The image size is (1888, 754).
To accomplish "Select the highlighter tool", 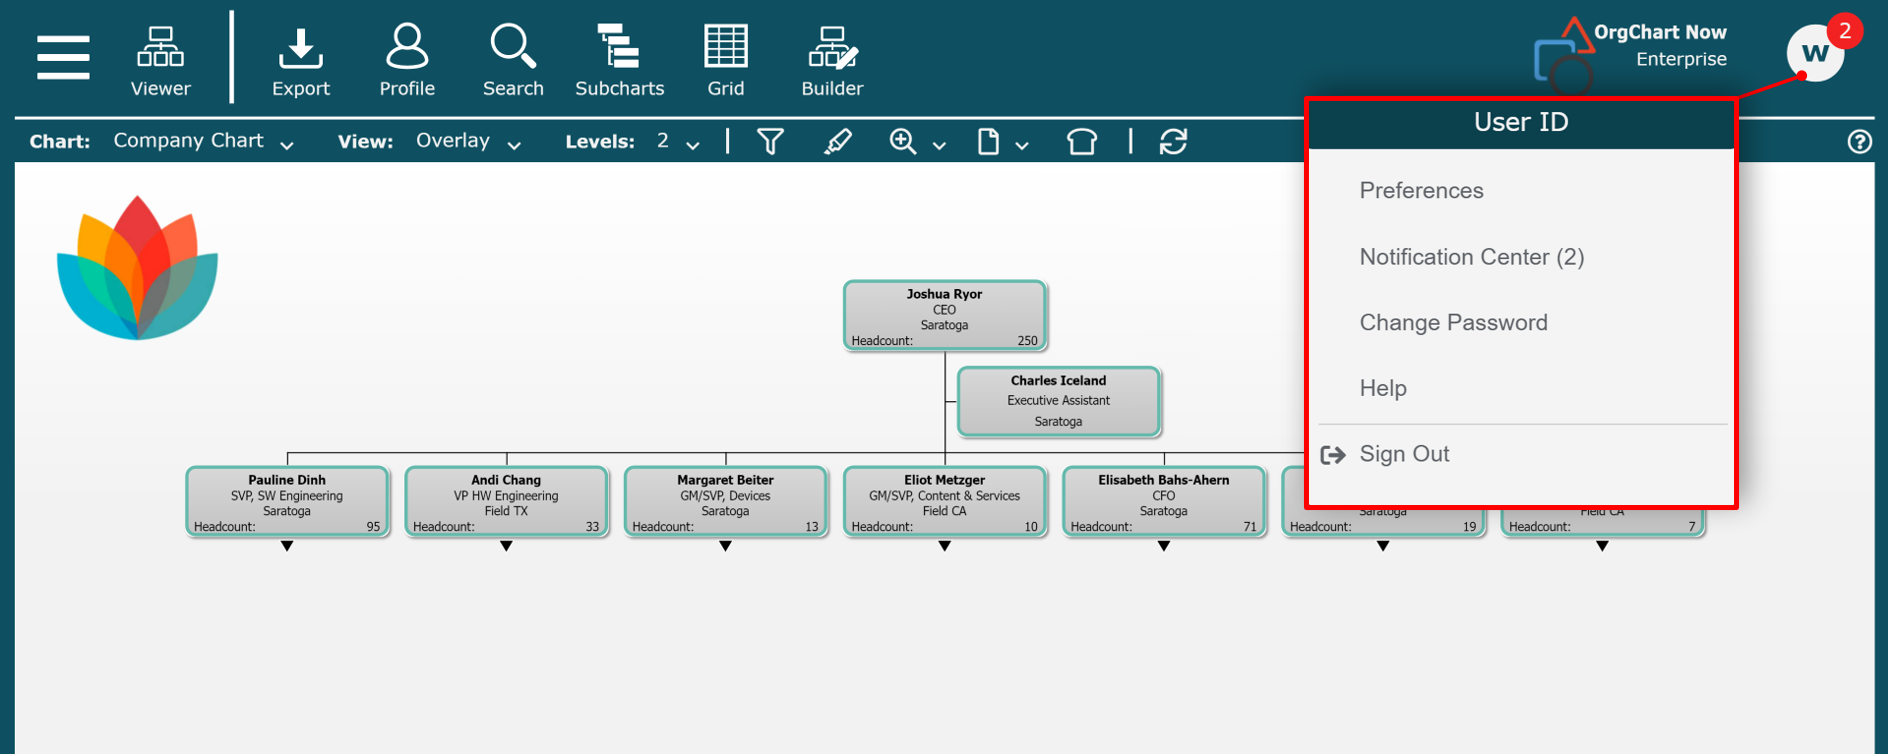I will pos(837,142).
